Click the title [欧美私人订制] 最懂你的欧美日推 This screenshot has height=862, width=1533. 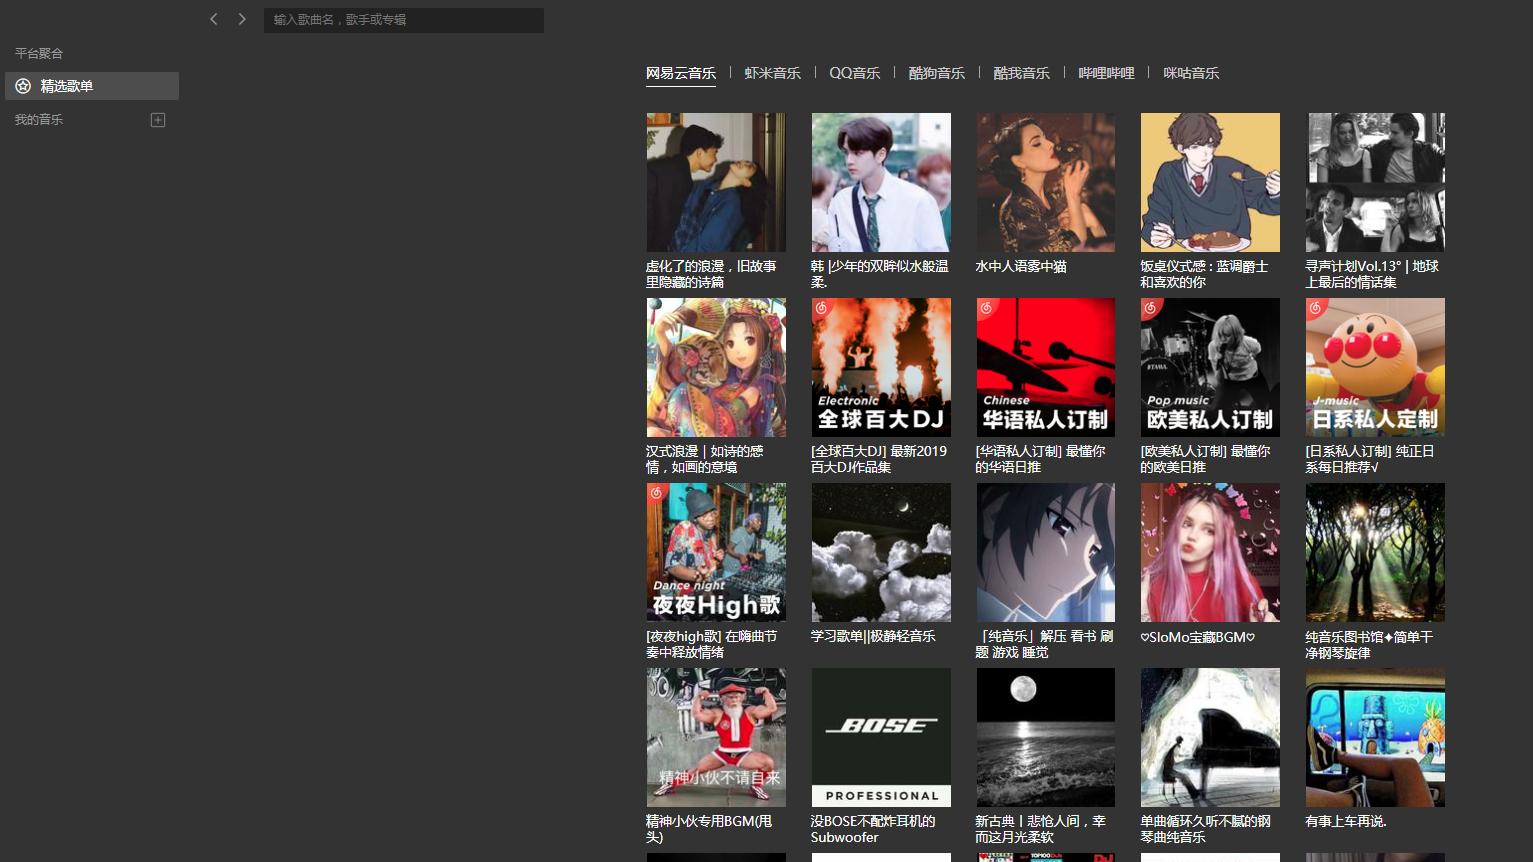tap(1205, 459)
